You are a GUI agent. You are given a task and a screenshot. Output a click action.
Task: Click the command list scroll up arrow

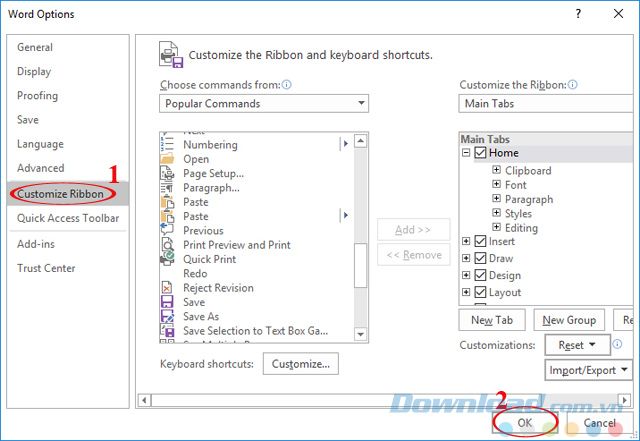tap(360, 141)
